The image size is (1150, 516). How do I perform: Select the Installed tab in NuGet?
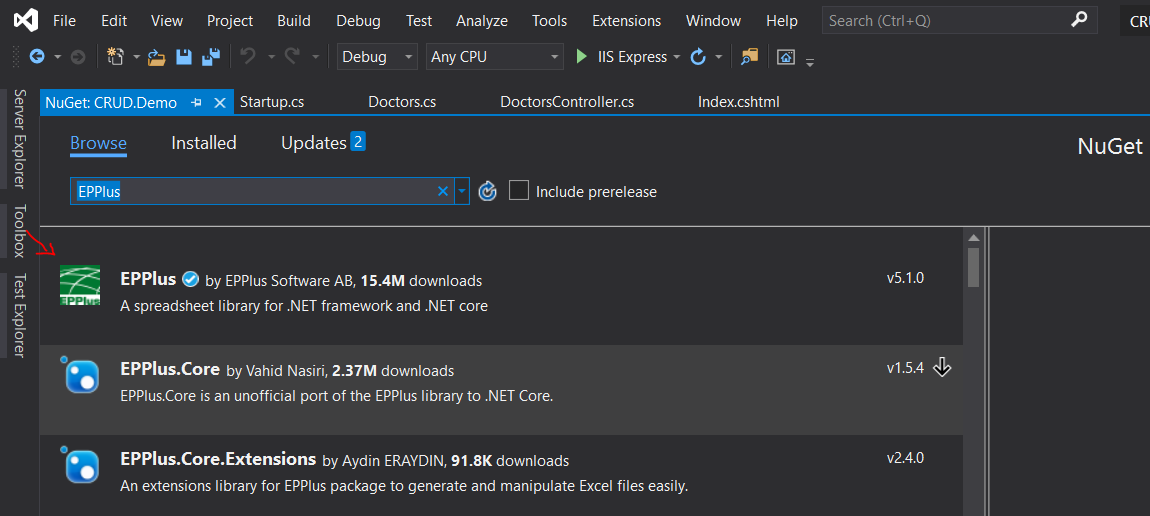pyautogui.click(x=204, y=143)
